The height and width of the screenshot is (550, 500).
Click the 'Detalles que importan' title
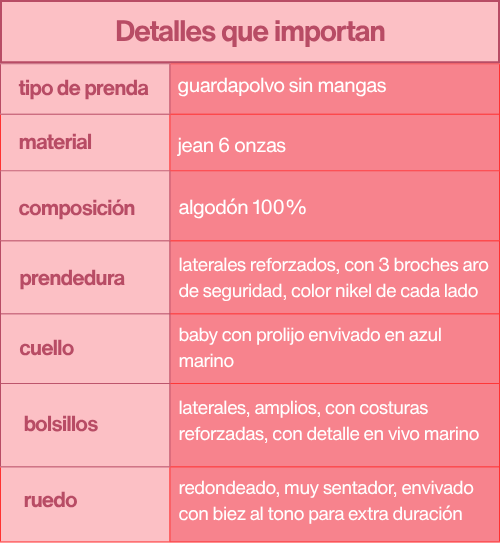pyautogui.click(x=250, y=32)
